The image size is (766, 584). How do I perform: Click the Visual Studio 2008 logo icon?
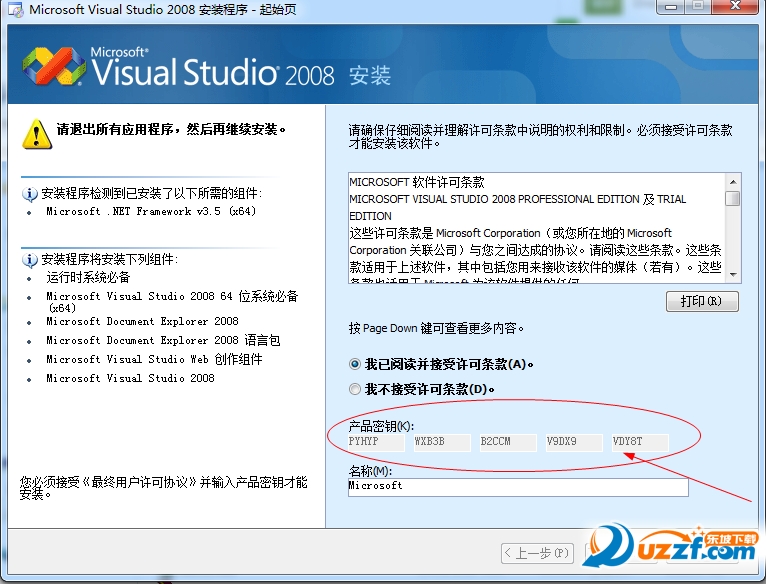[54, 66]
